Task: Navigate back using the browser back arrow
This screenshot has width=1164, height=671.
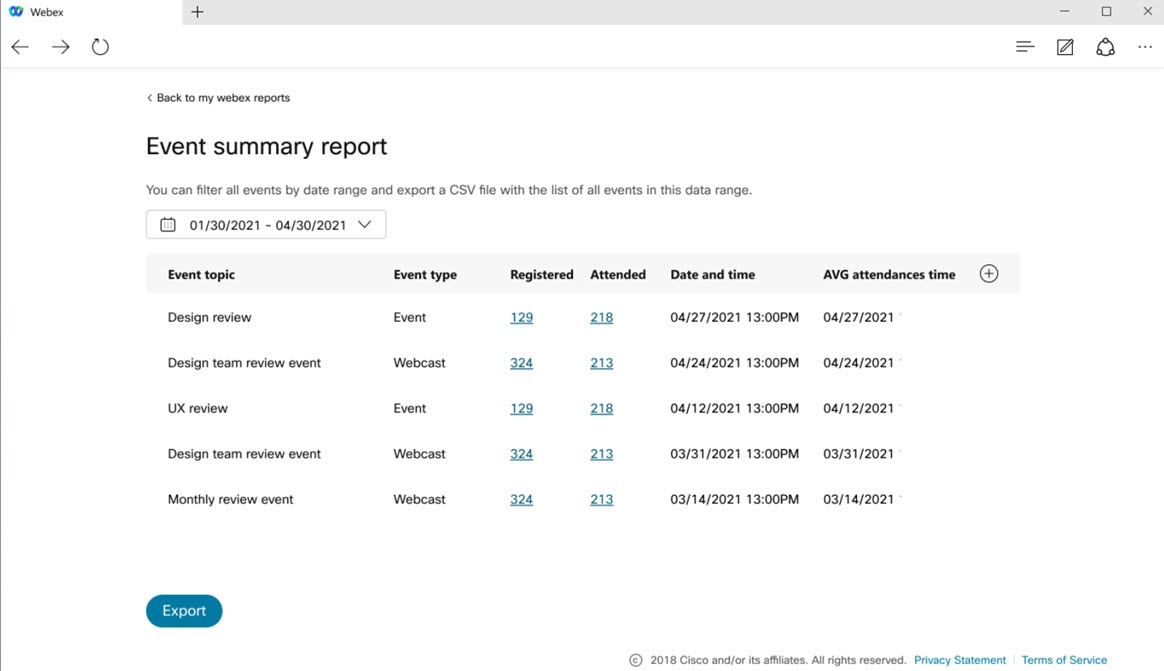Action: 20,46
